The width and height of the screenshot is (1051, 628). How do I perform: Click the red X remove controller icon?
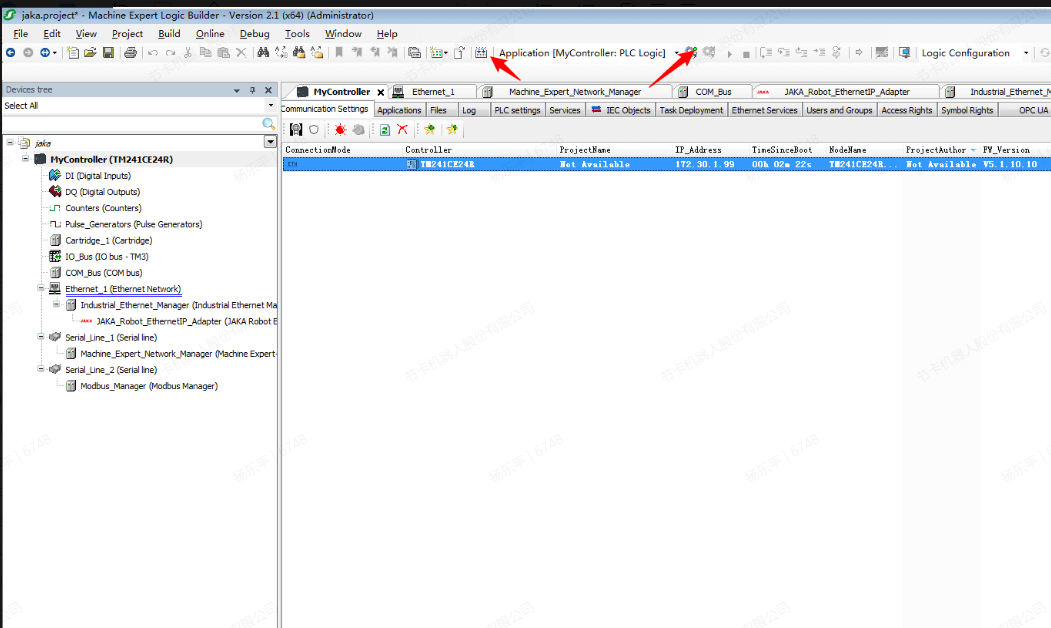(x=402, y=130)
